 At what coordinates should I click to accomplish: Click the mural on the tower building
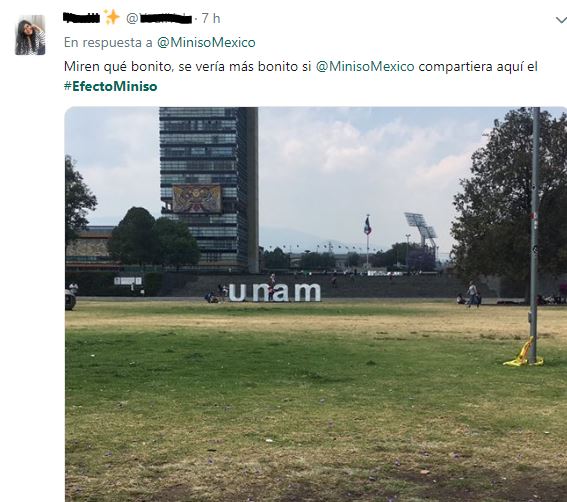[196, 198]
